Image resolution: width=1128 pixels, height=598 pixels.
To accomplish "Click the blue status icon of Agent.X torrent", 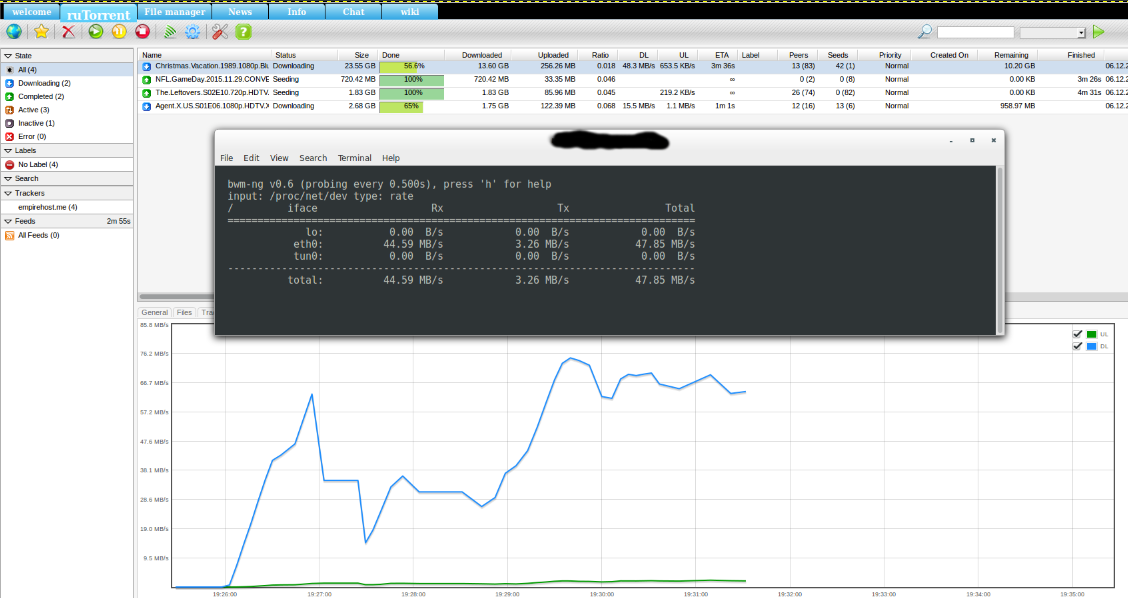I will [147, 107].
